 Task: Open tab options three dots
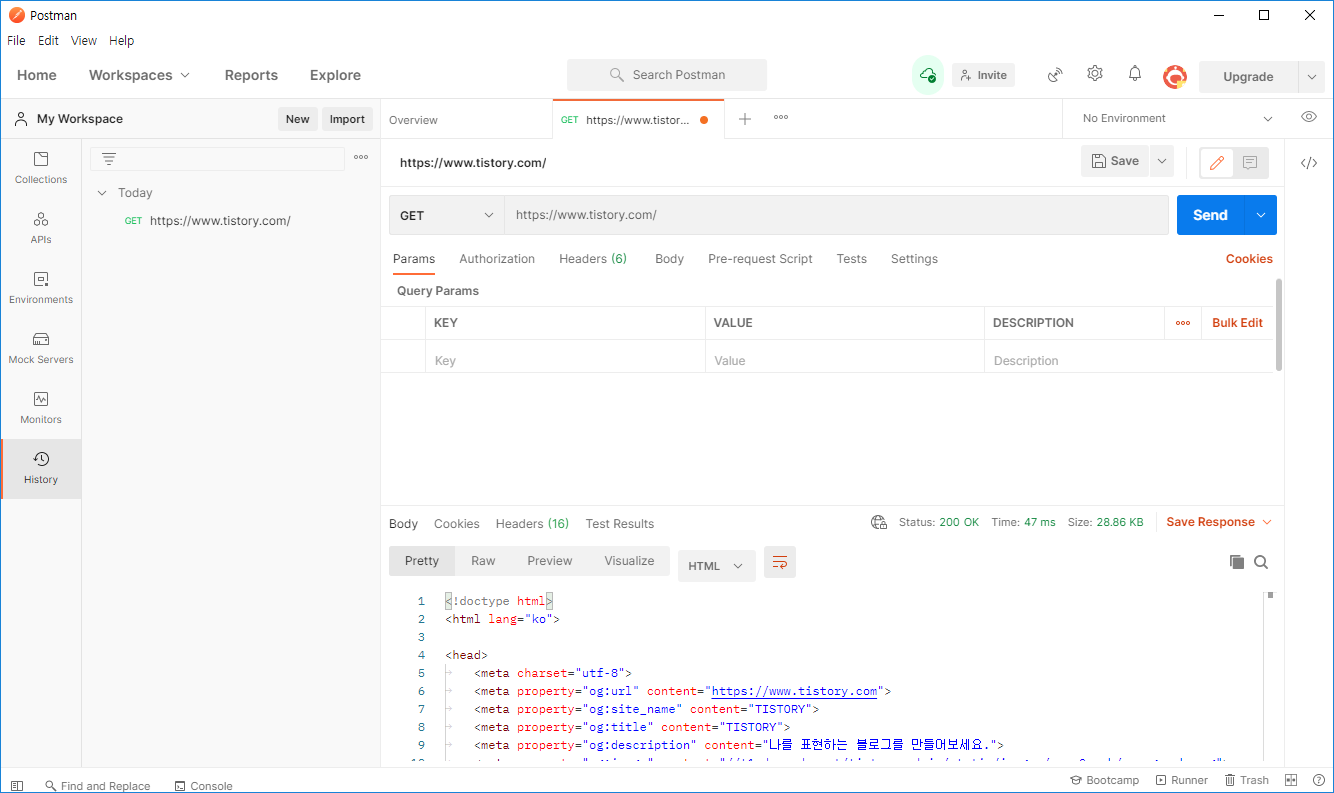pos(781,118)
